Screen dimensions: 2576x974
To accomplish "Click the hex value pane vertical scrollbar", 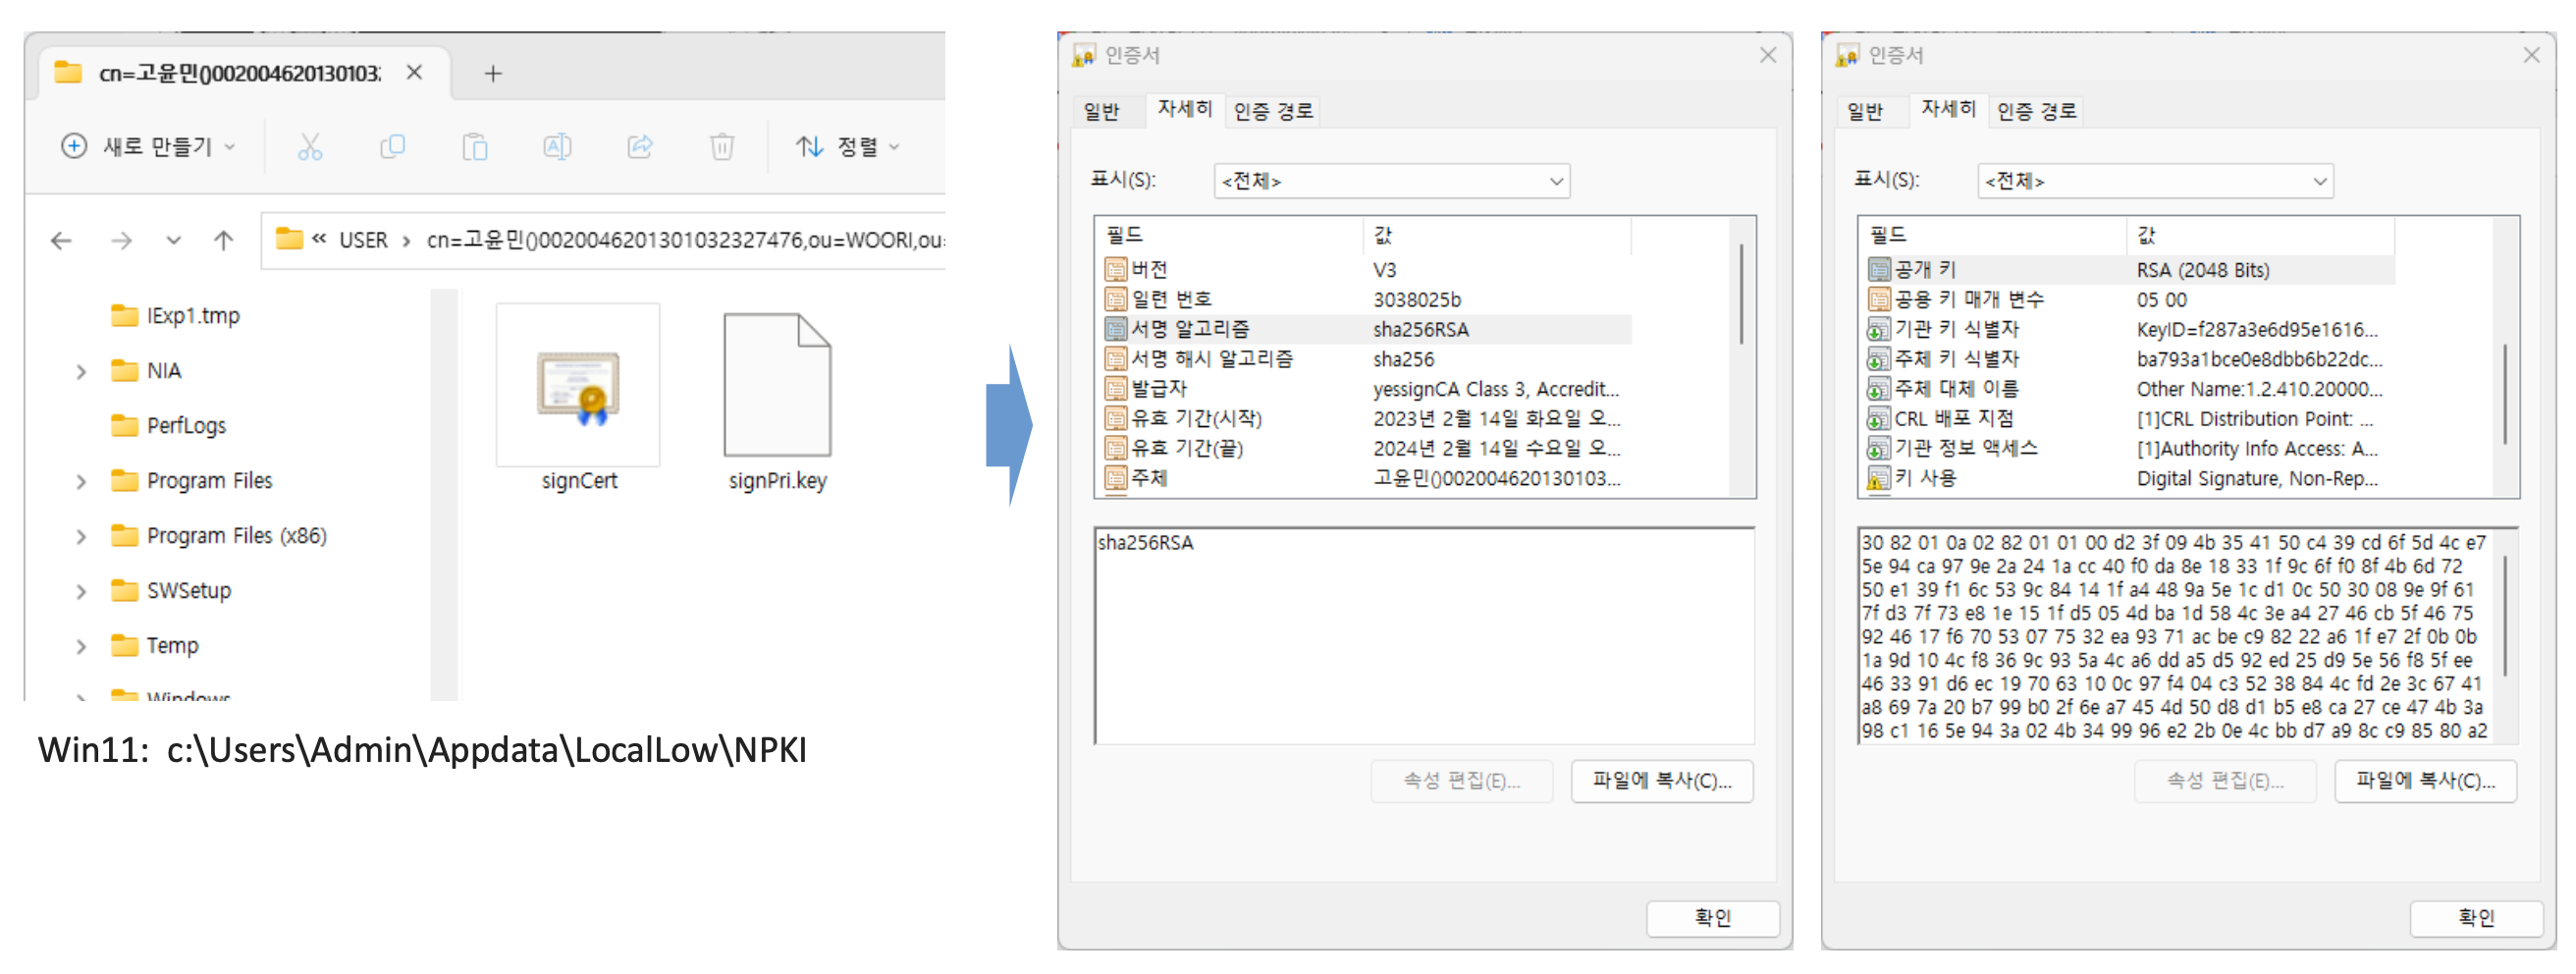I will (2504, 616).
